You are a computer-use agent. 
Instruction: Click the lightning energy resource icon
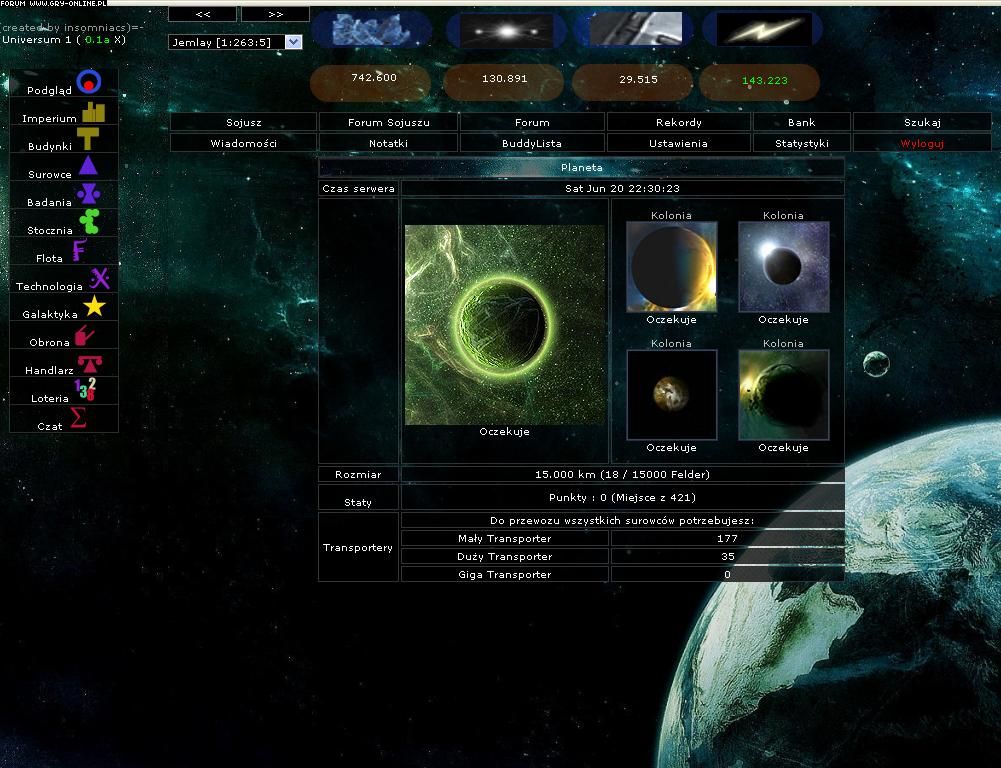[764, 29]
